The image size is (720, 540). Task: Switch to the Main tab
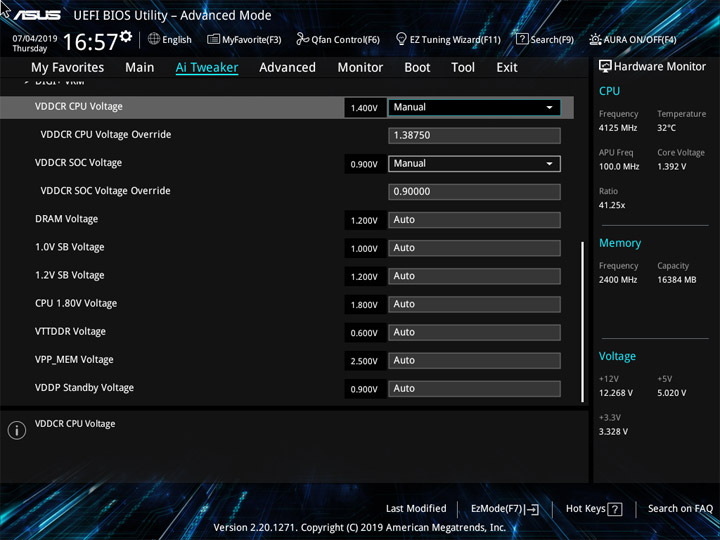pos(140,68)
